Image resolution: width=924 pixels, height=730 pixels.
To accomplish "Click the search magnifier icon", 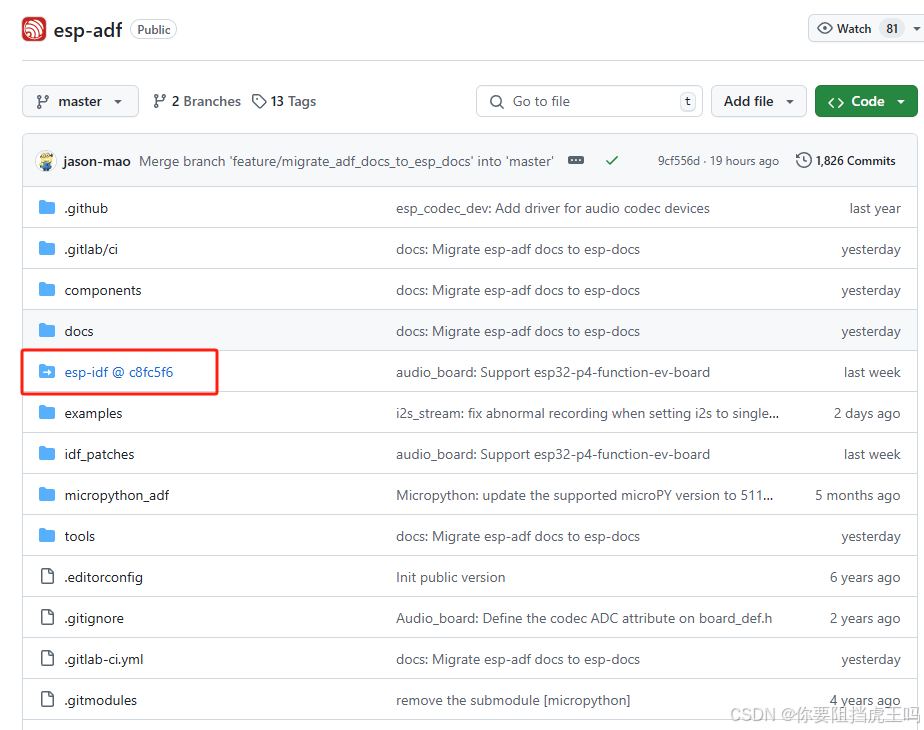I will tap(497, 102).
